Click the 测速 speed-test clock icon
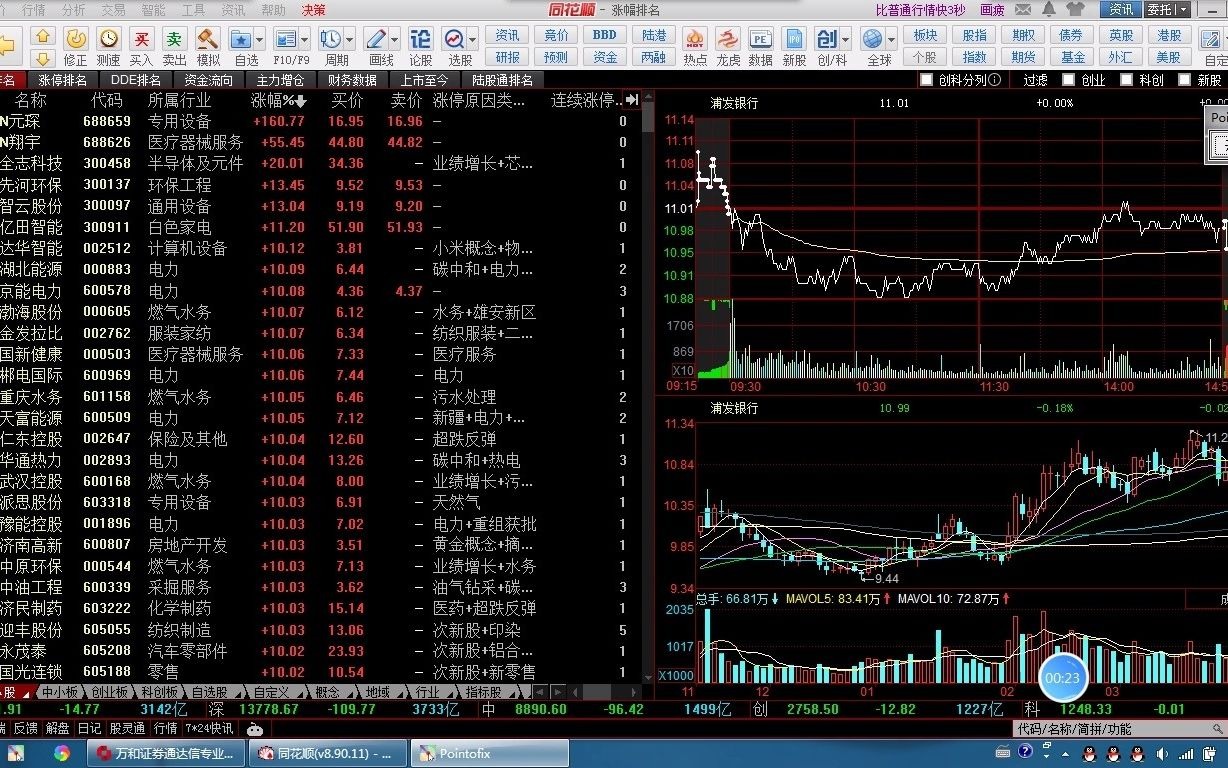Image resolution: width=1228 pixels, height=768 pixels. click(109, 40)
